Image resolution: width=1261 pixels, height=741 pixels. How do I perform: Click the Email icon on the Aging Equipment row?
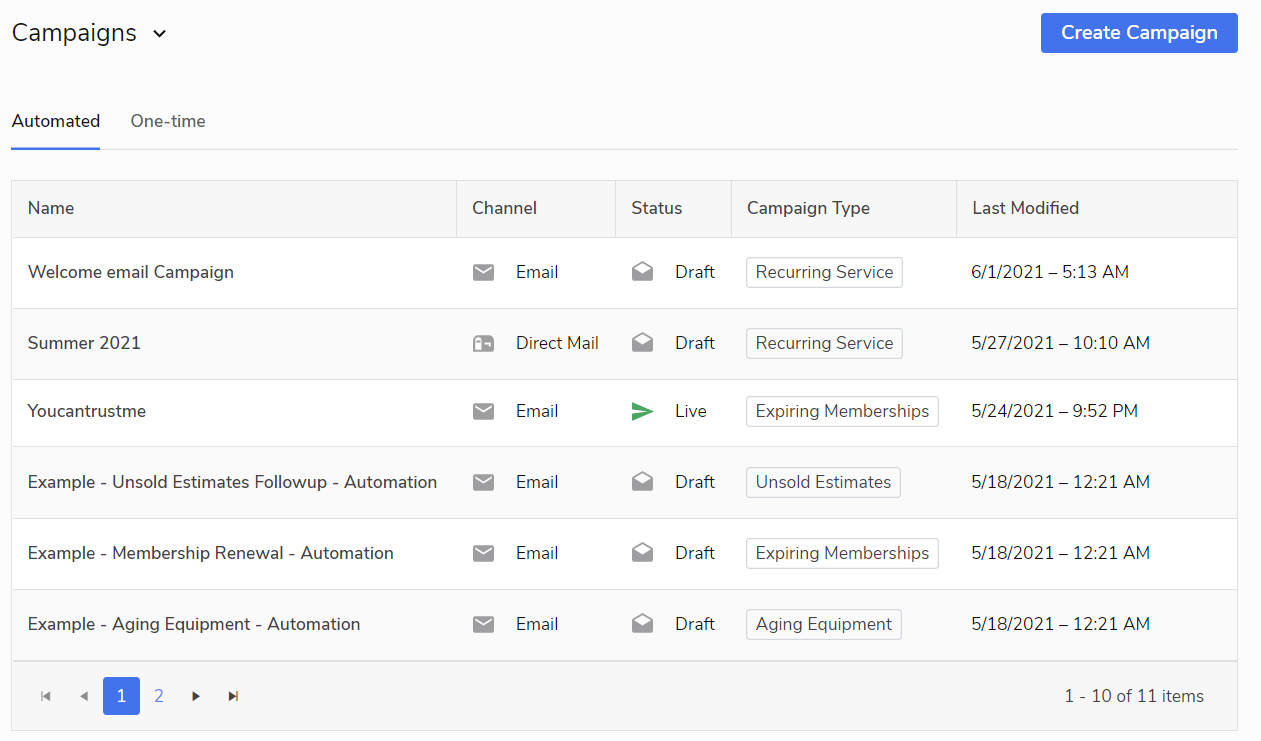pyautogui.click(x=484, y=624)
